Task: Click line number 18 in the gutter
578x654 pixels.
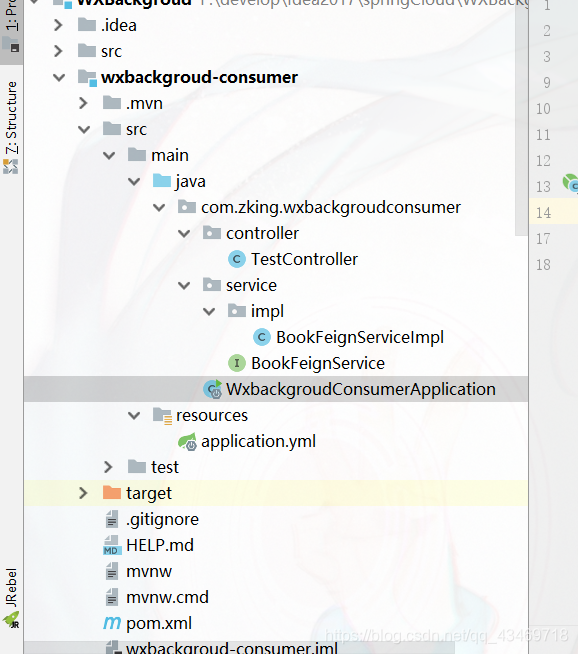Action: click(543, 264)
